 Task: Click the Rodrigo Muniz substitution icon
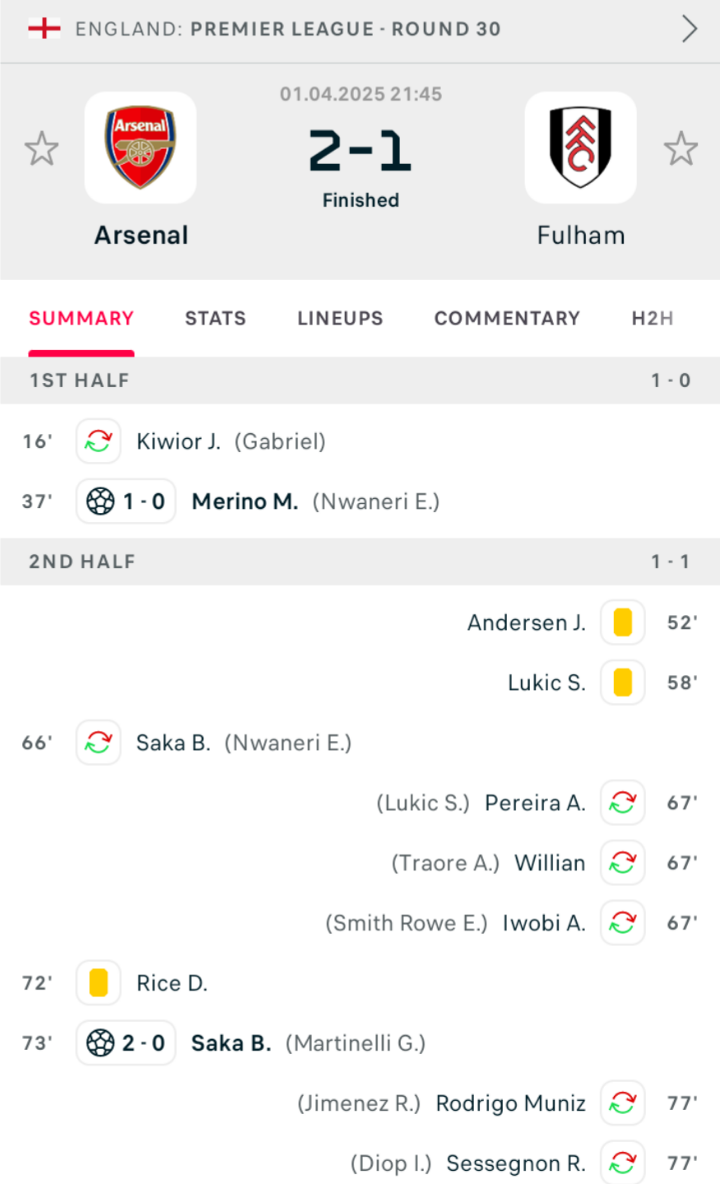tap(623, 1103)
